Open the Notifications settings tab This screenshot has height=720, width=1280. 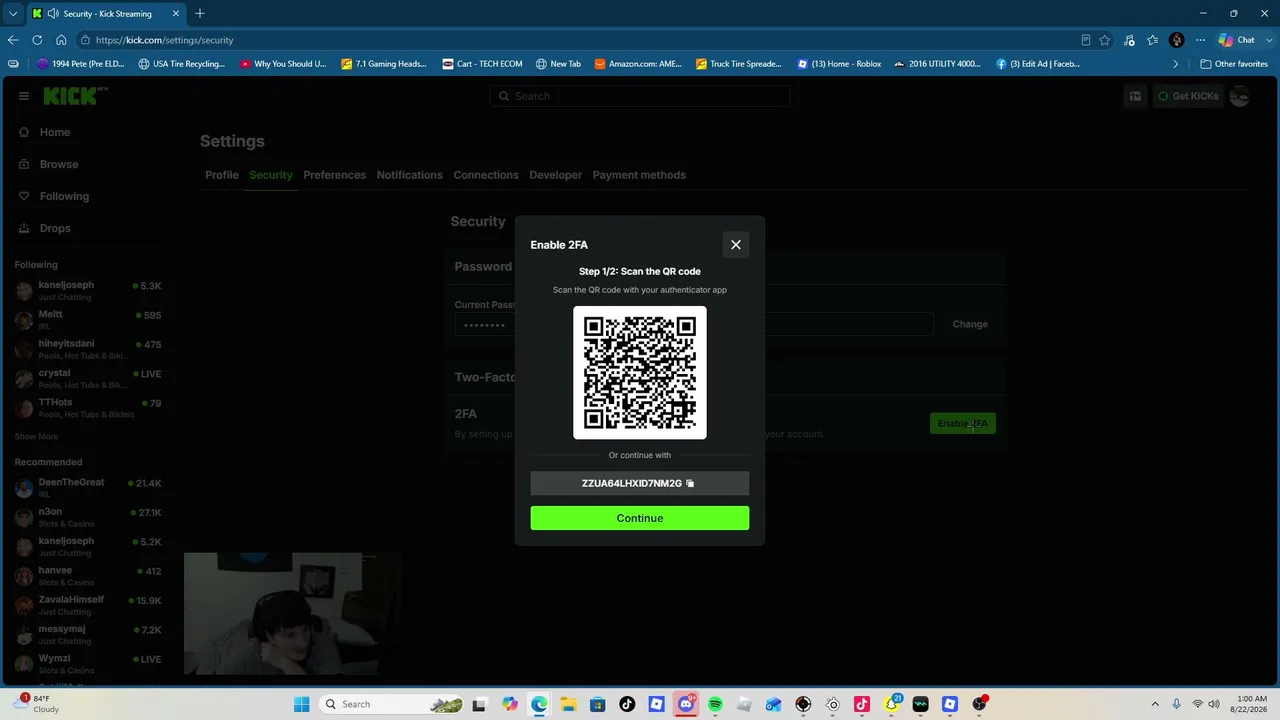[x=409, y=175]
